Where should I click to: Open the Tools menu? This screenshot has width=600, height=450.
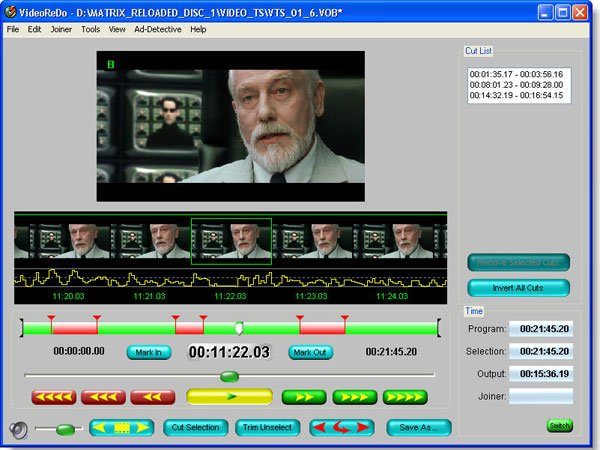pos(90,29)
